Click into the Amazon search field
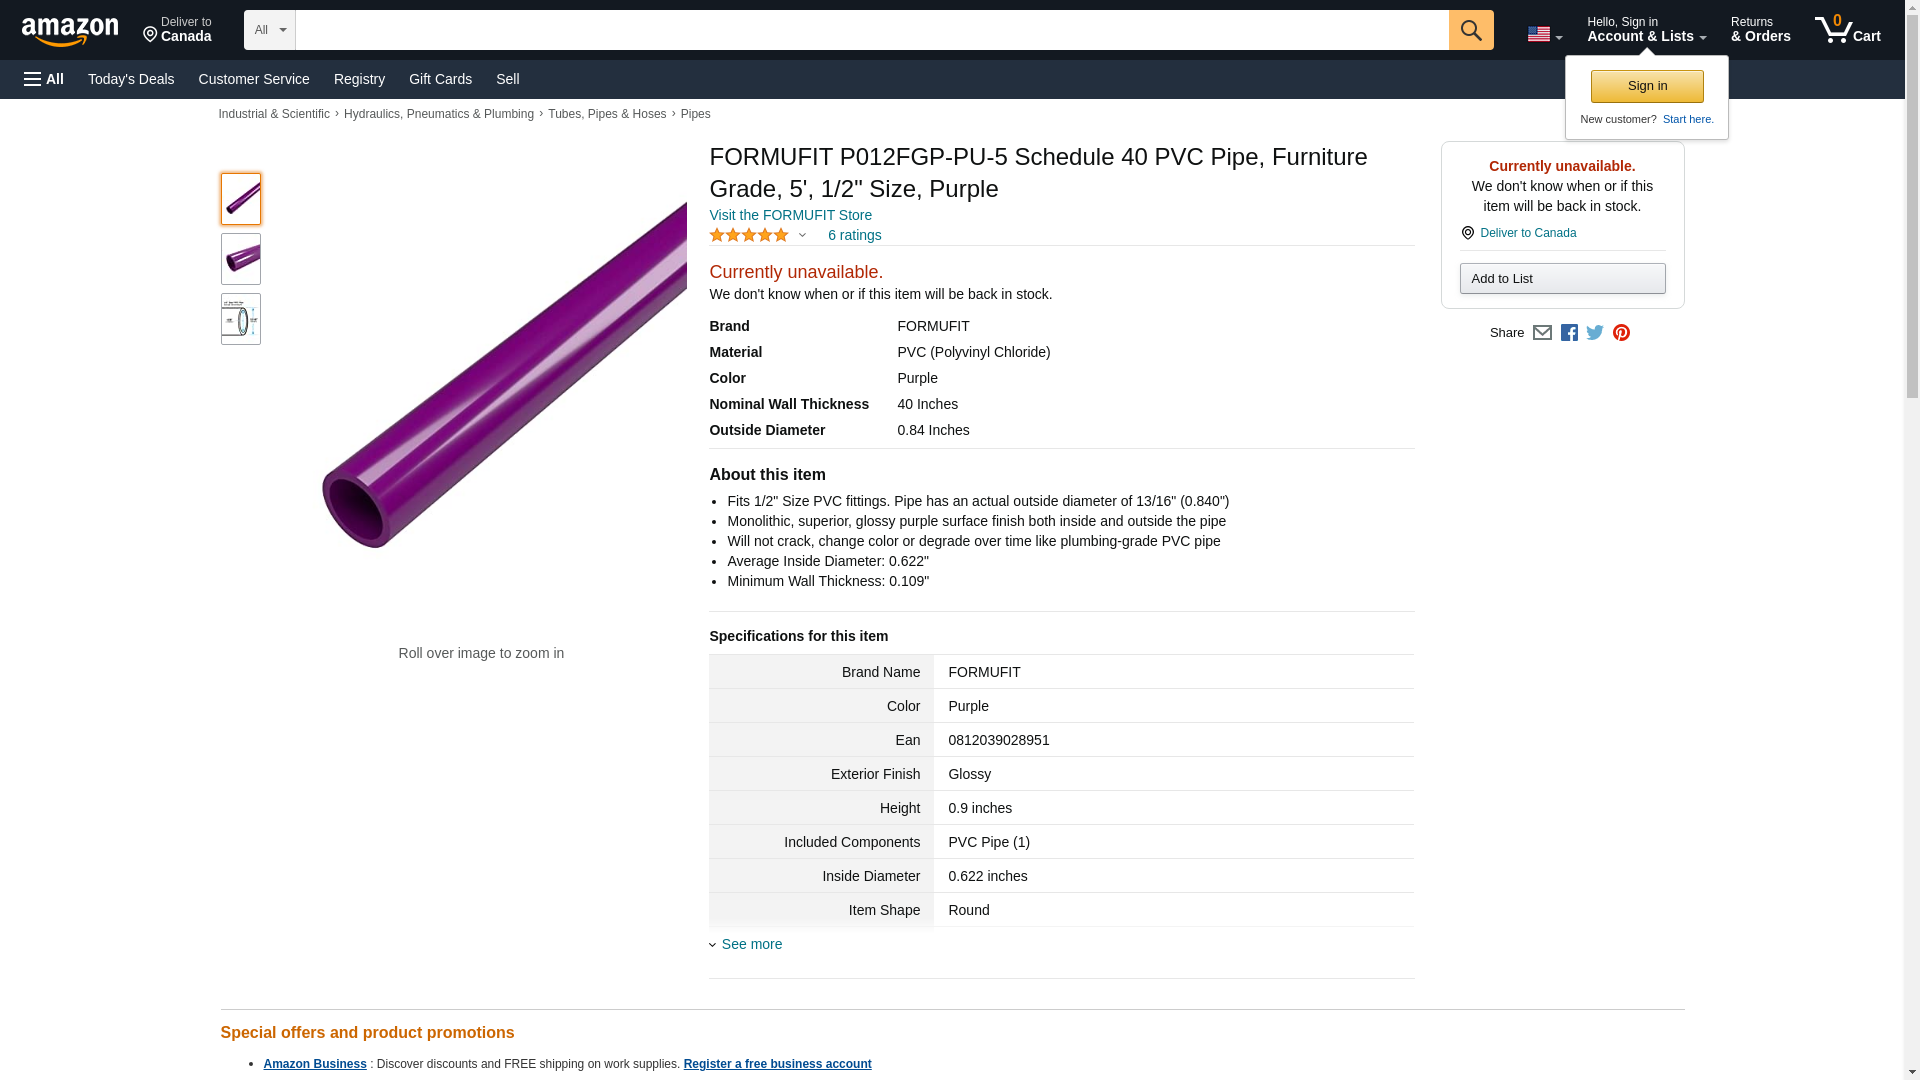Screen dimensions: 1920x1080 tap(871, 30)
